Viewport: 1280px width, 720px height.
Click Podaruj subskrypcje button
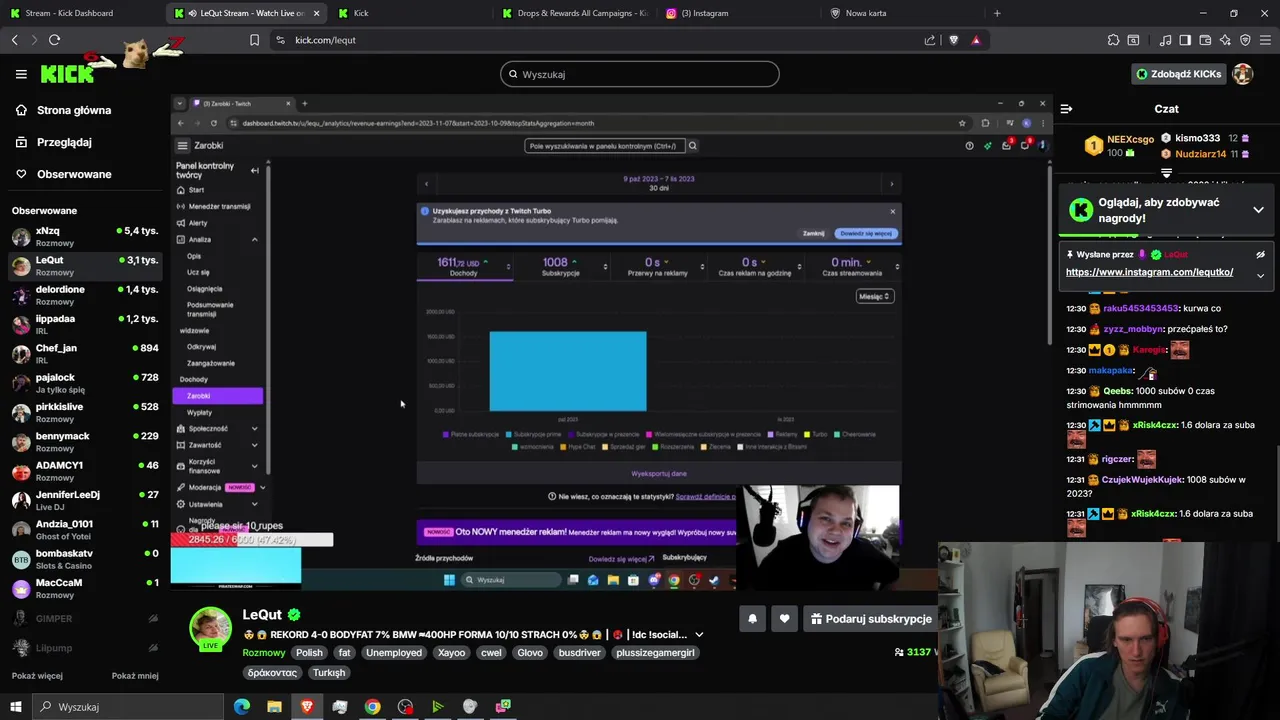[x=870, y=619]
